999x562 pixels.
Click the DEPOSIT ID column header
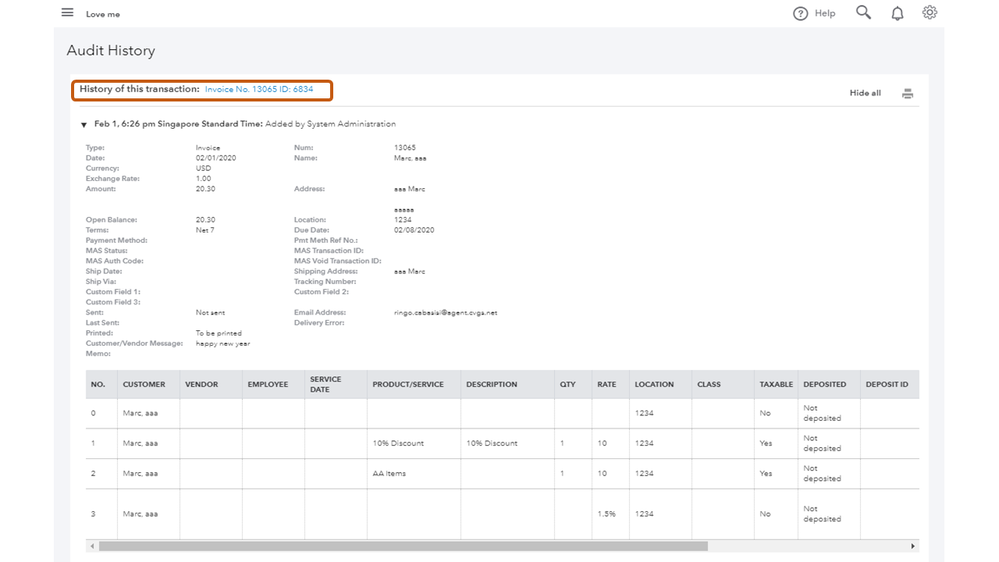point(887,384)
